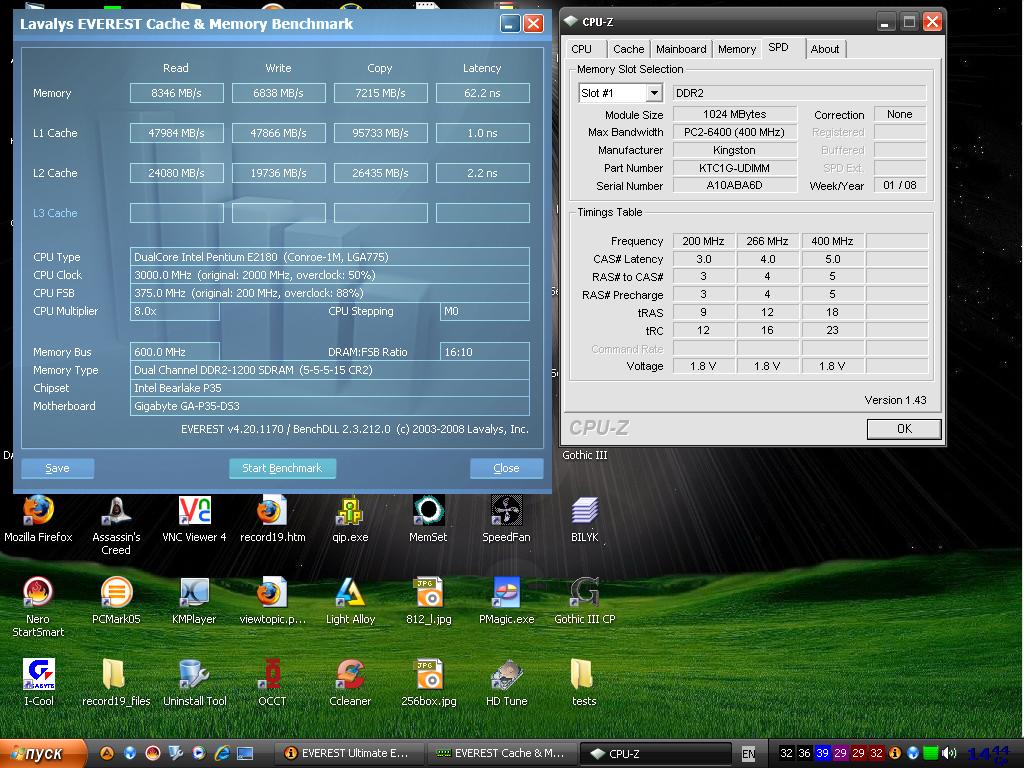Launch qip.exe desktop icon

pos(350,519)
